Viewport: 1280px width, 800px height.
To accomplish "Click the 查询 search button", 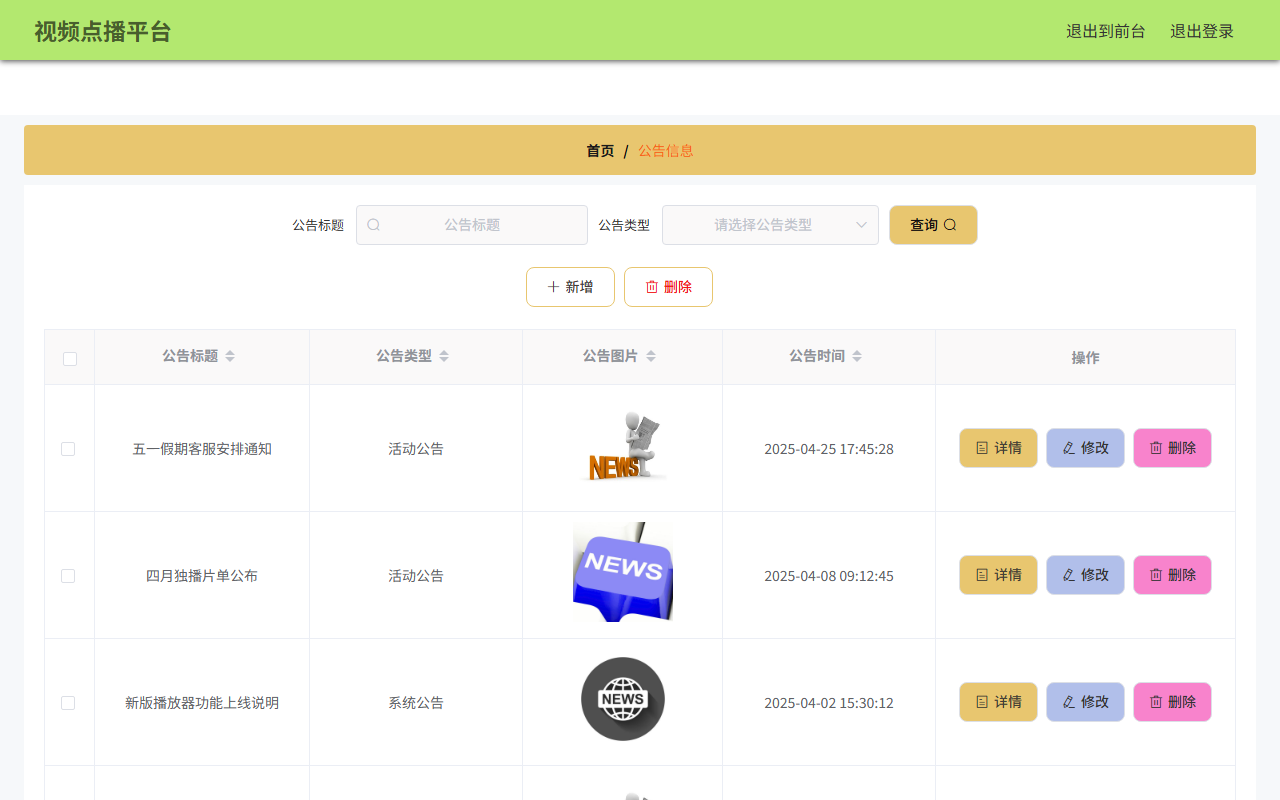I will click(x=933, y=225).
